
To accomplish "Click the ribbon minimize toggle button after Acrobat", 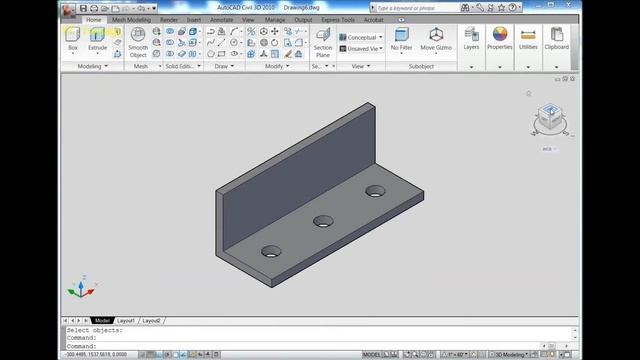I will [401, 20].
